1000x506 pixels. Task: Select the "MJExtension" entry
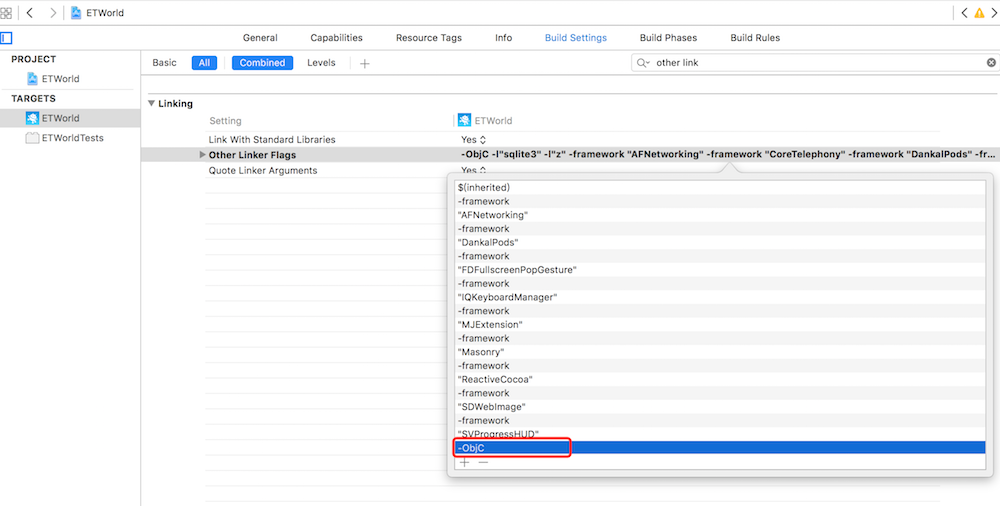coord(721,325)
